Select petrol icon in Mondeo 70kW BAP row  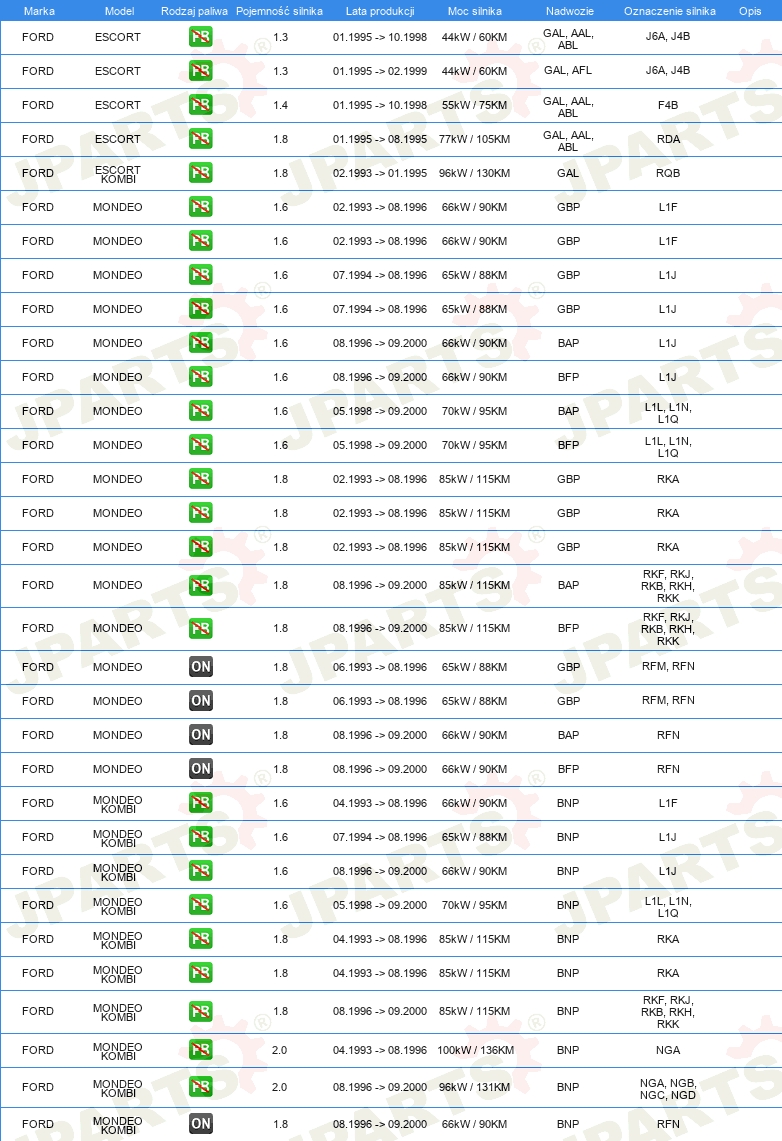click(x=201, y=411)
